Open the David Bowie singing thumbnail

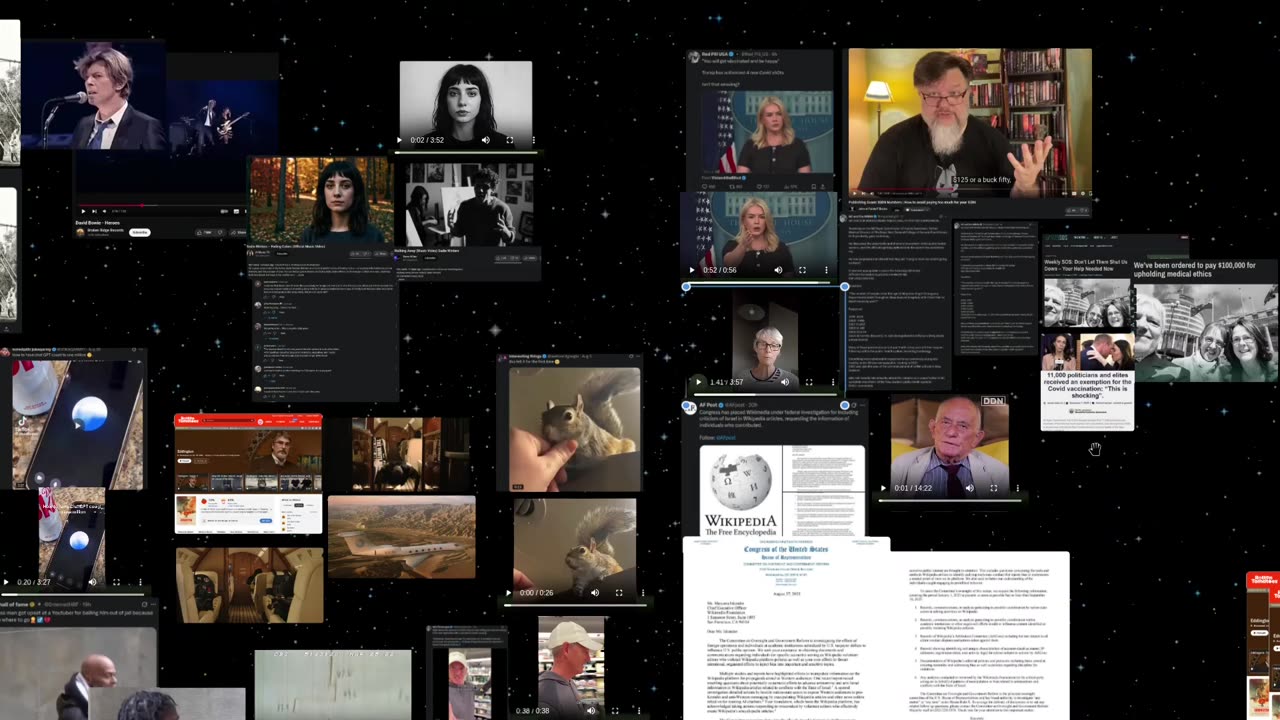coord(93,97)
